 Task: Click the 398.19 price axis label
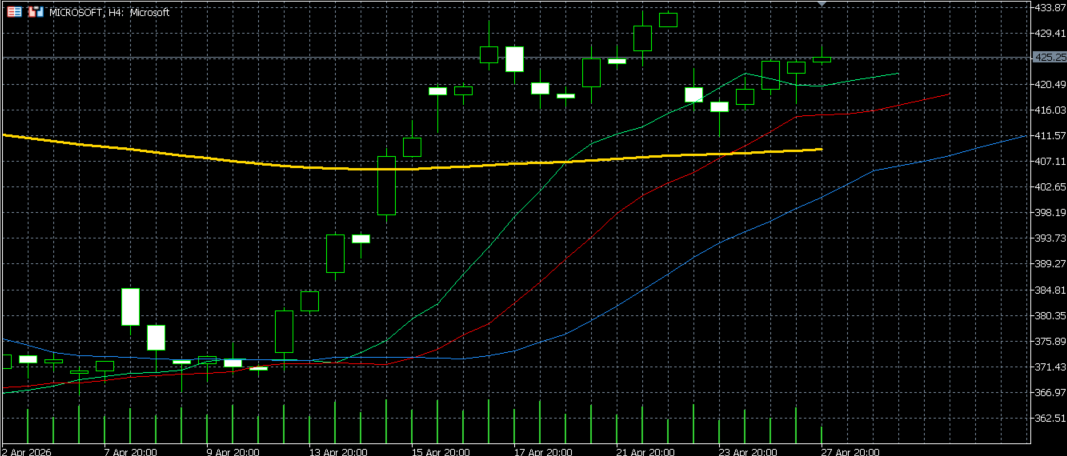pos(1049,212)
